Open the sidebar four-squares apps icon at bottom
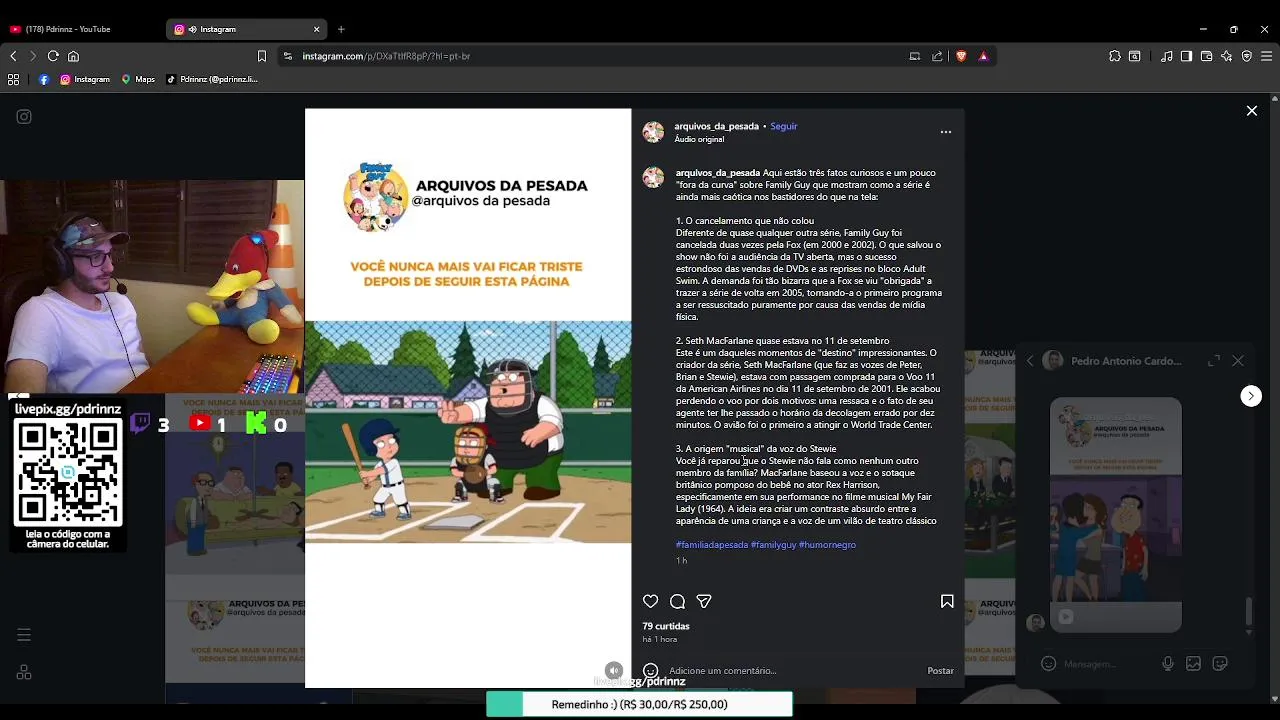The image size is (1280, 720). click(x=24, y=673)
